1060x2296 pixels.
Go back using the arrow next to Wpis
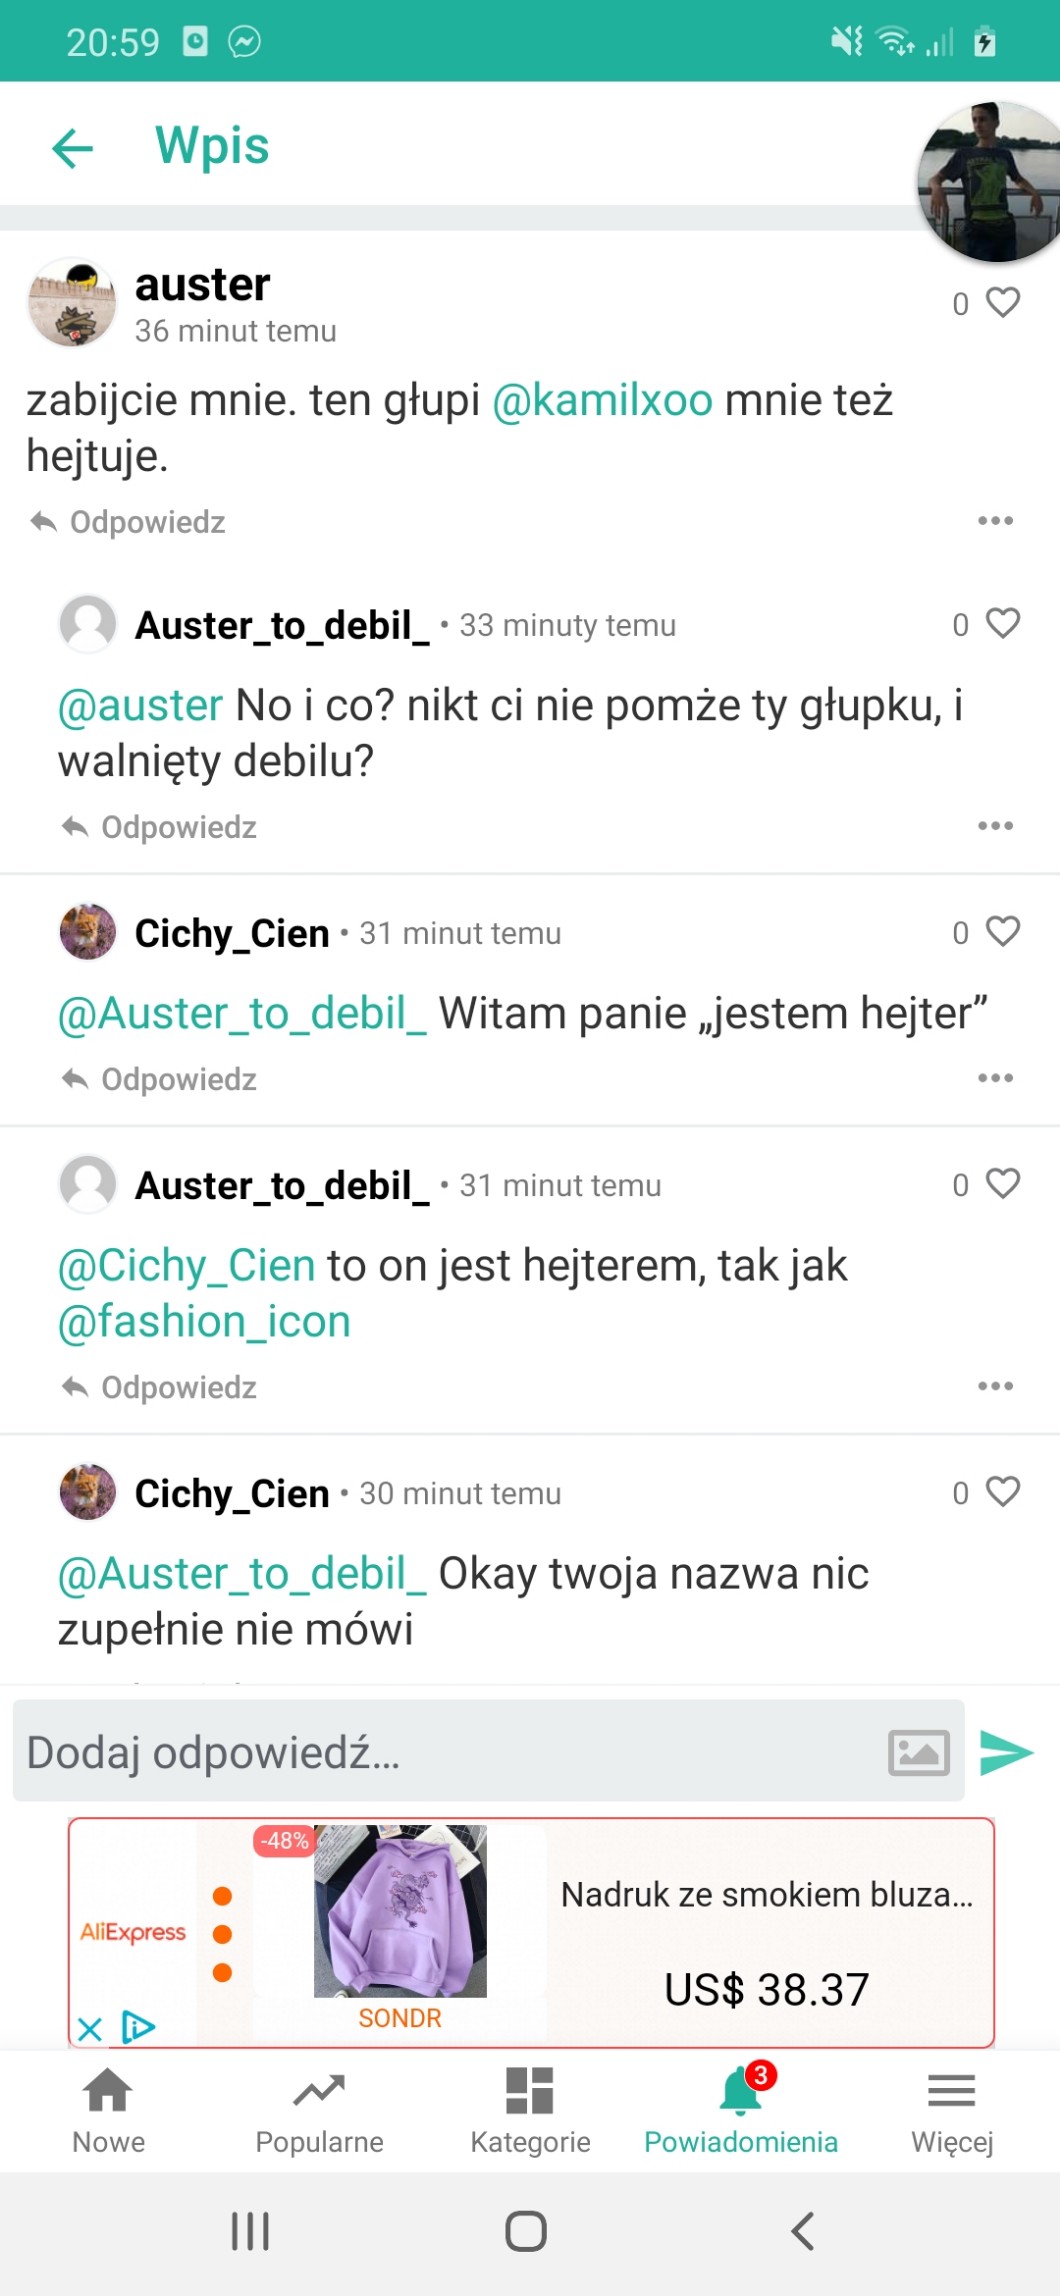coord(72,148)
